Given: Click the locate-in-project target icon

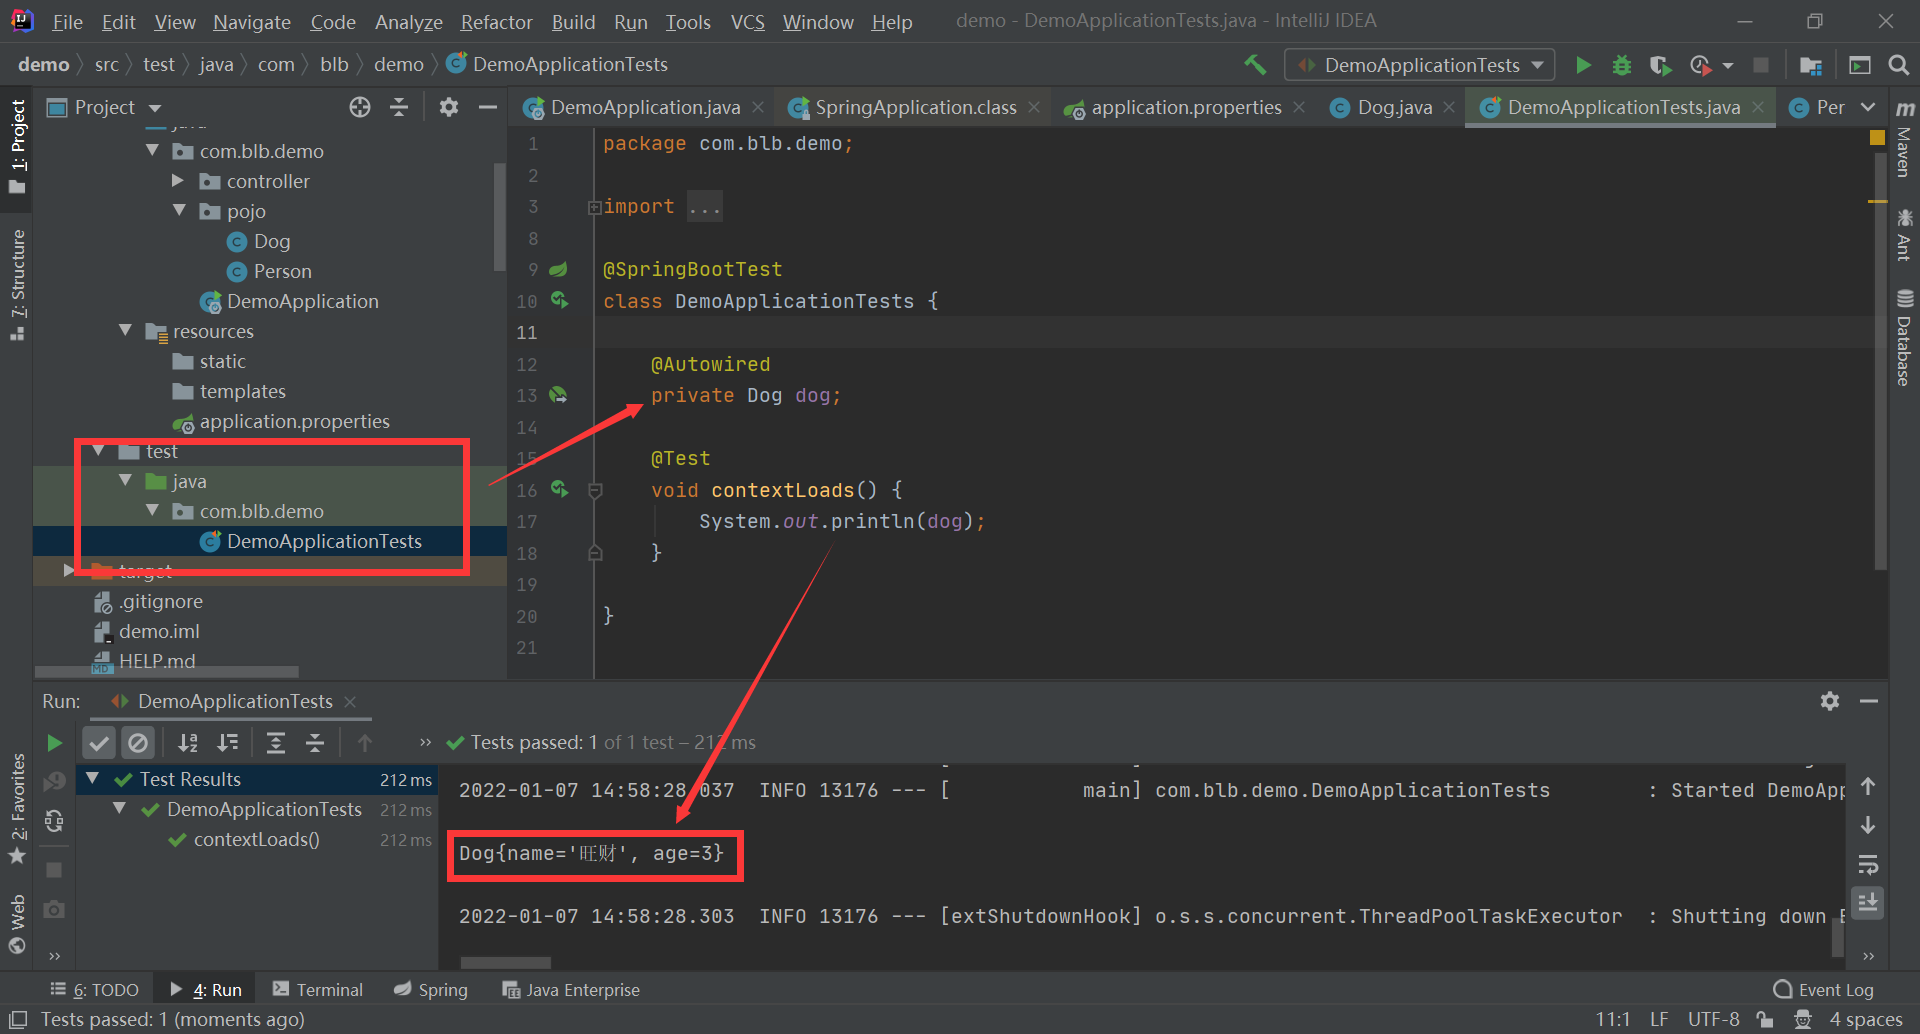Looking at the screenshot, I should [360, 107].
